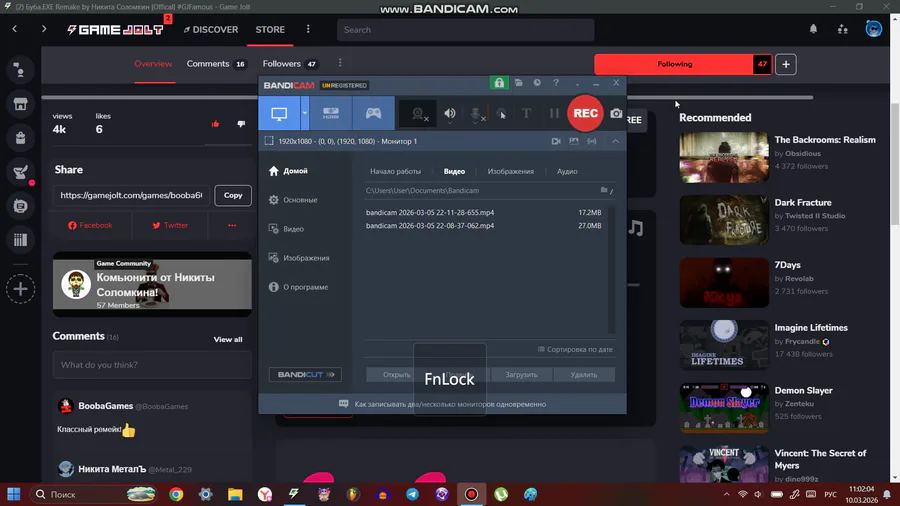Image resolution: width=900 pixels, height=506 pixels.
Task: Collapse Bandicam panel with the up chevron
Action: click(615, 141)
